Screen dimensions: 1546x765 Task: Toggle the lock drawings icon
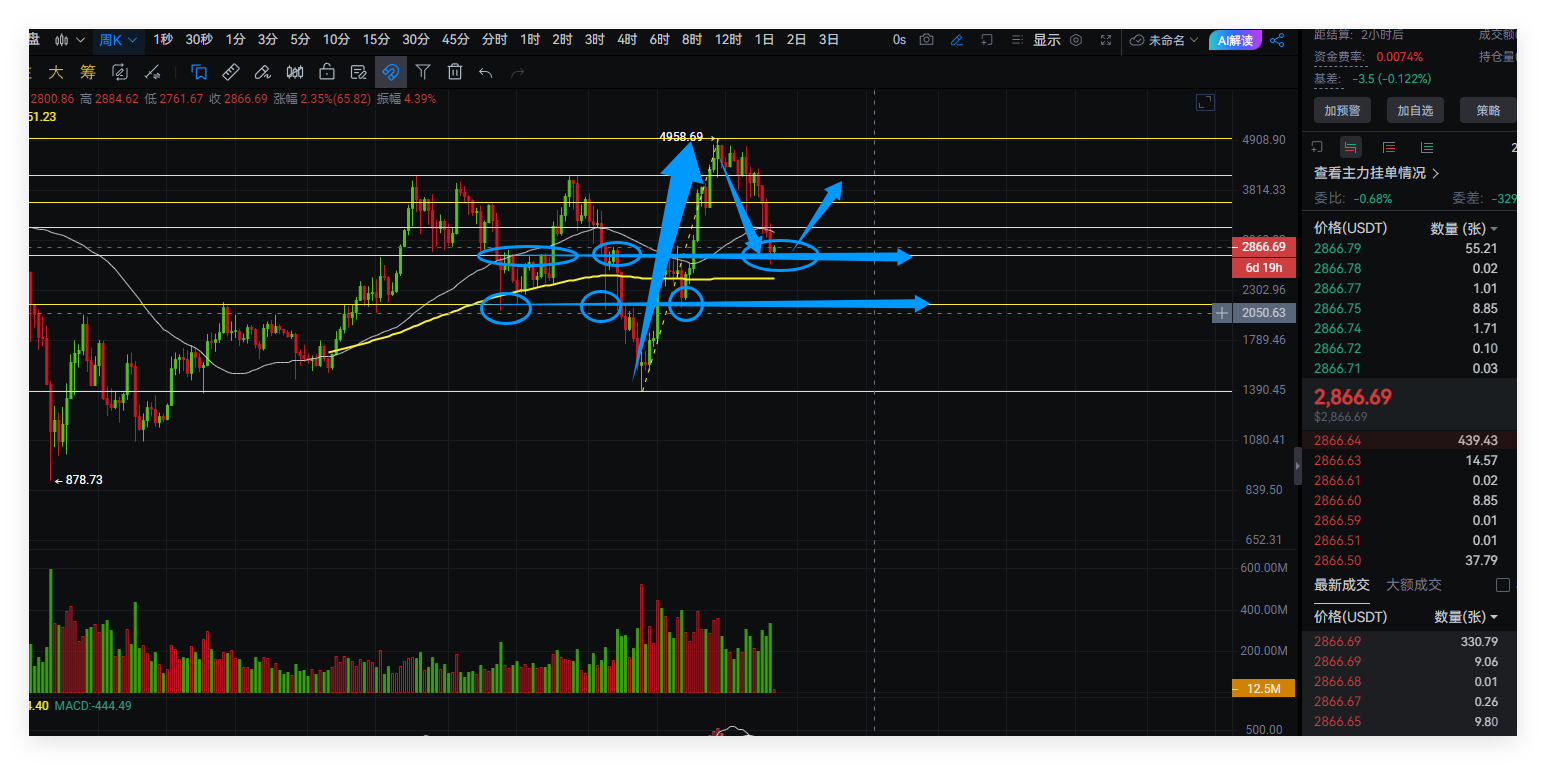point(327,72)
